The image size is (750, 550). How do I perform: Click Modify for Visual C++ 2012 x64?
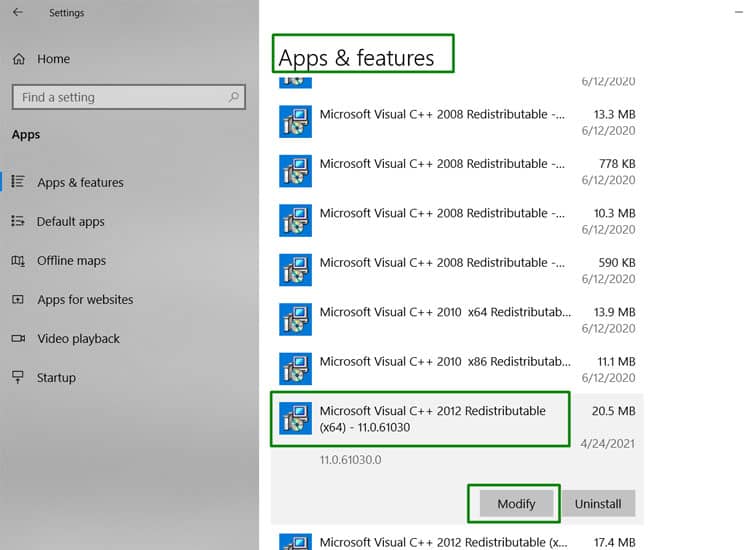click(x=516, y=504)
